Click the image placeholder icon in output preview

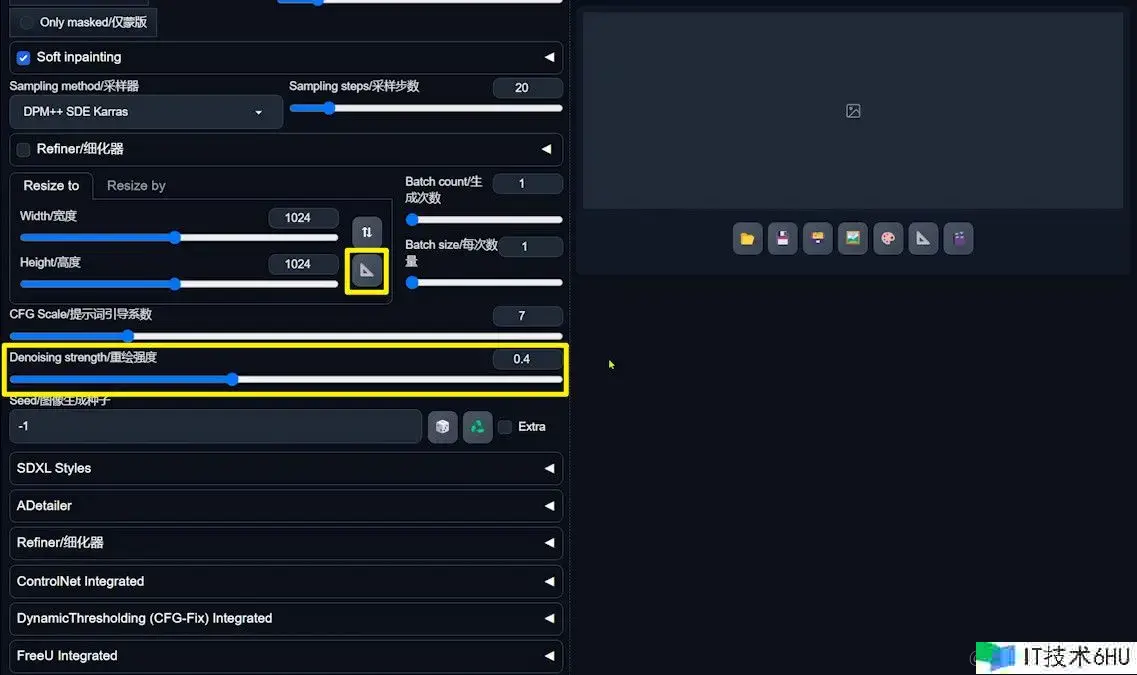pyautogui.click(x=853, y=111)
